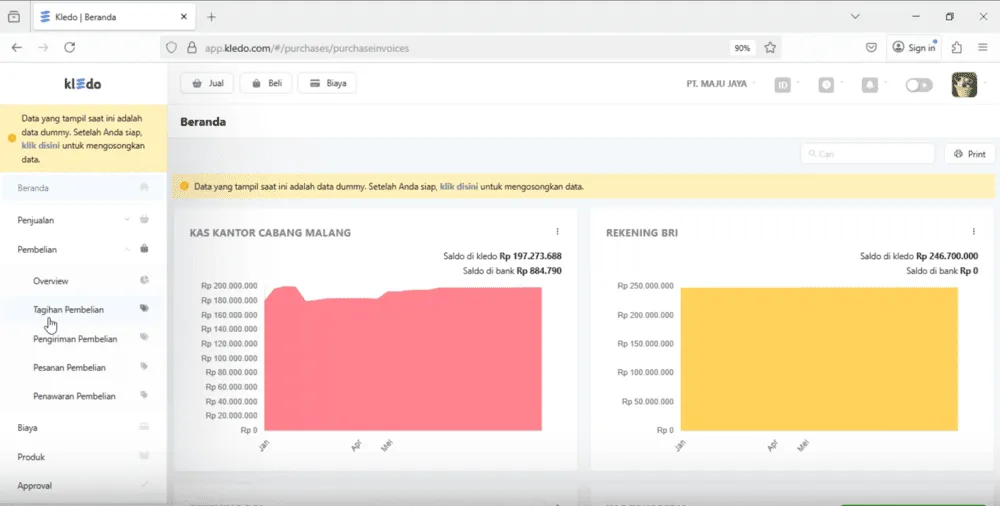
Task: Open the user profile avatar
Action: pyautogui.click(x=964, y=84)
